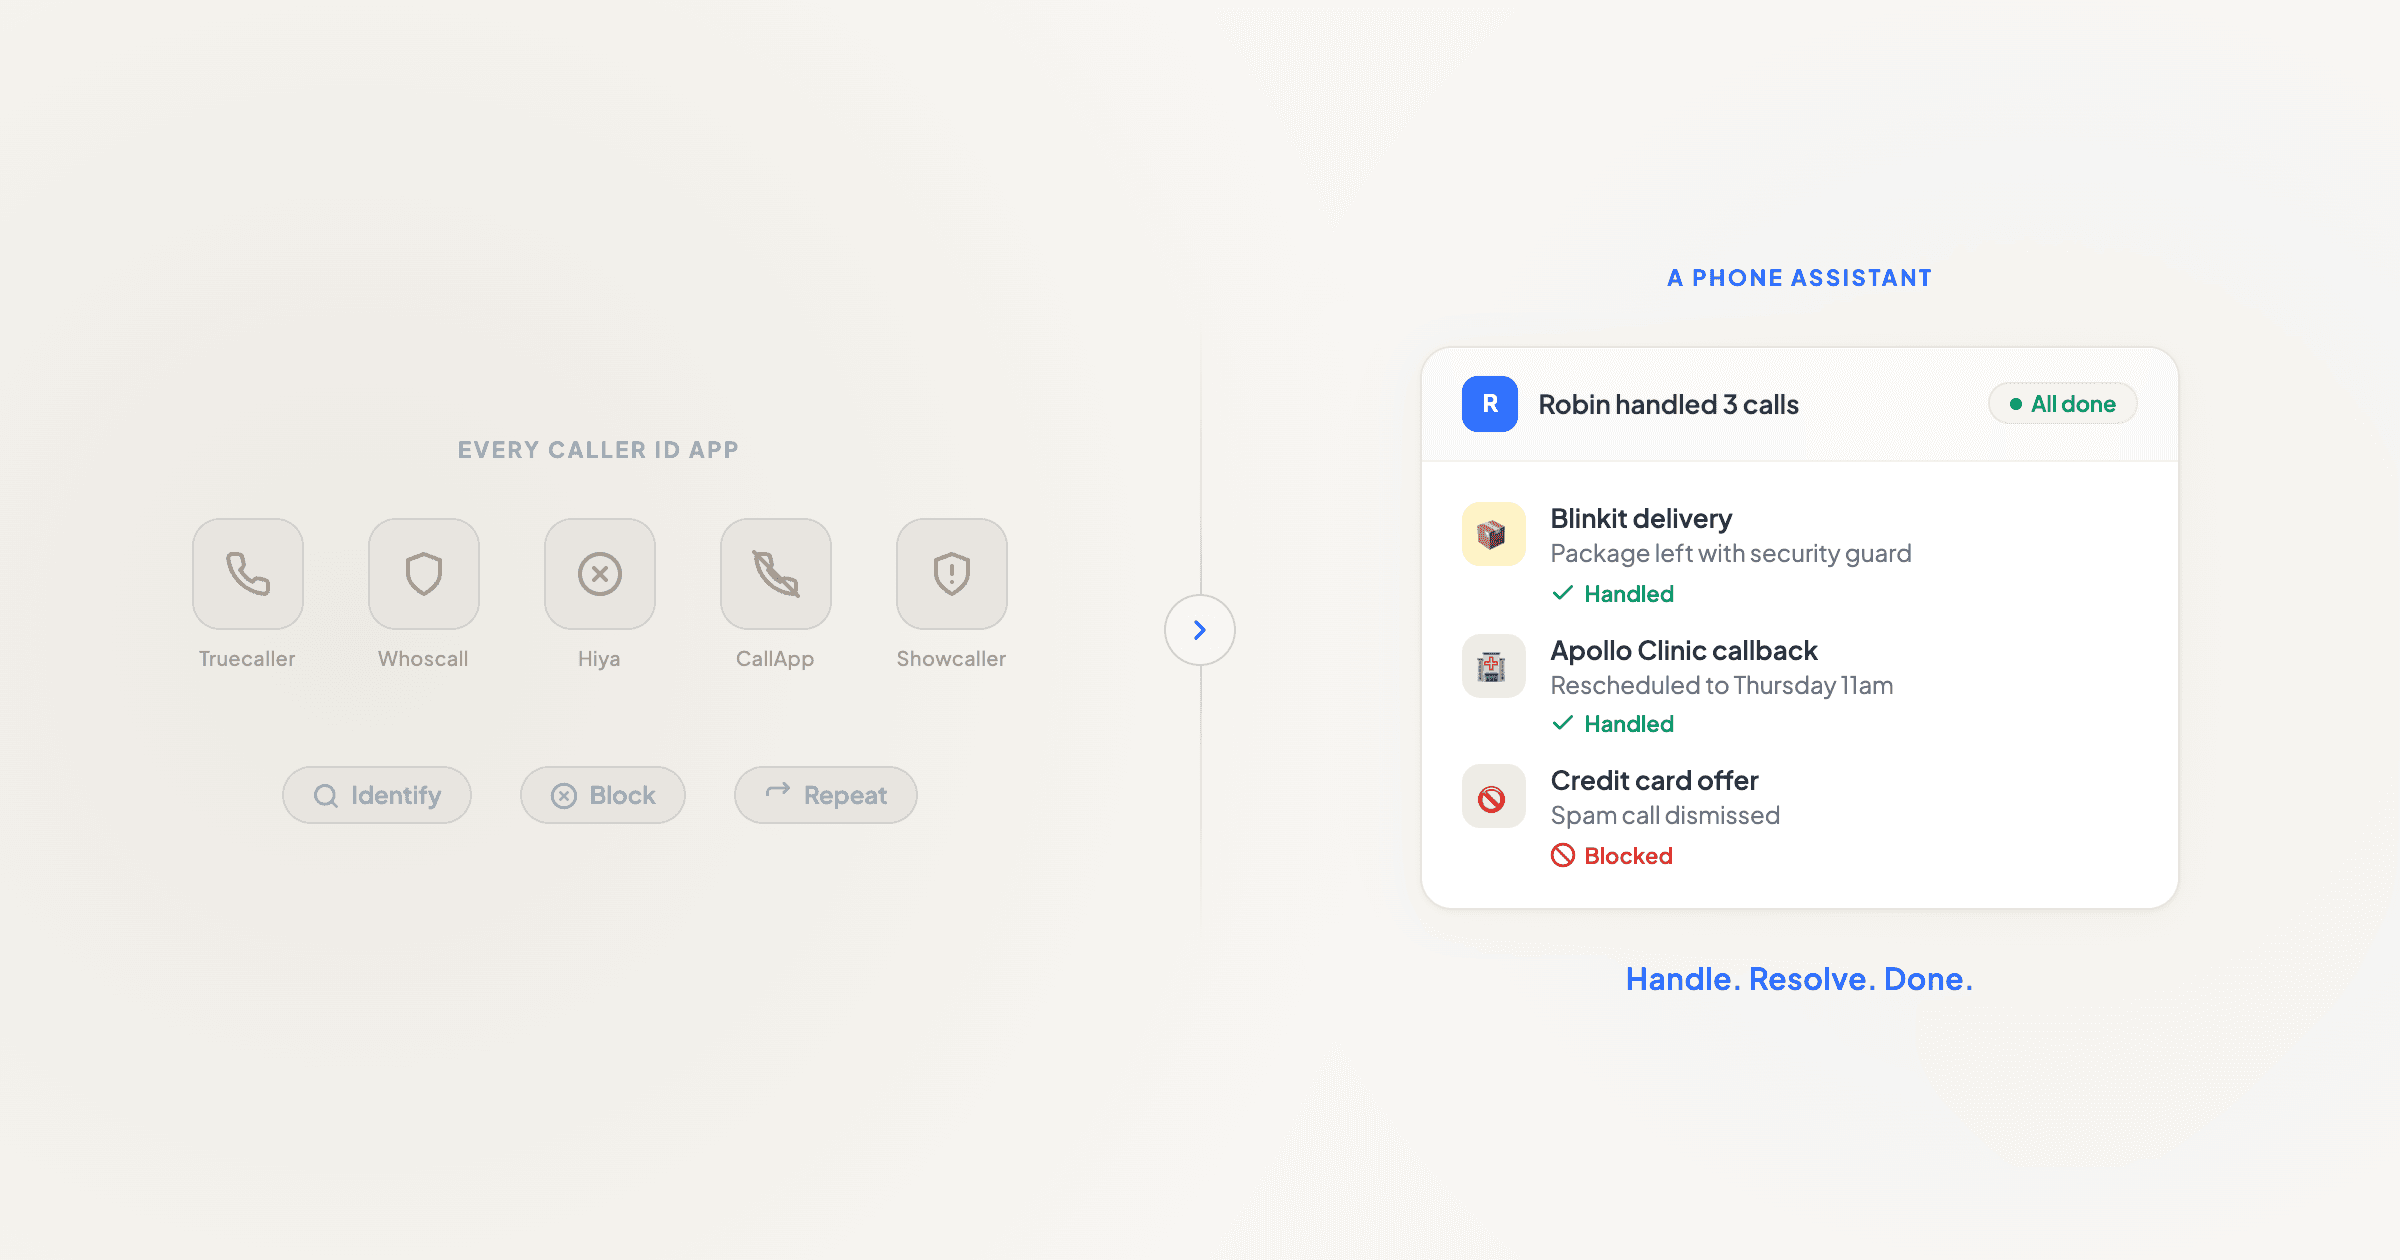This screenshot has width=2400, height=1260.
Task: Click the center chevron arrow circle
Action: [1199, 630]
